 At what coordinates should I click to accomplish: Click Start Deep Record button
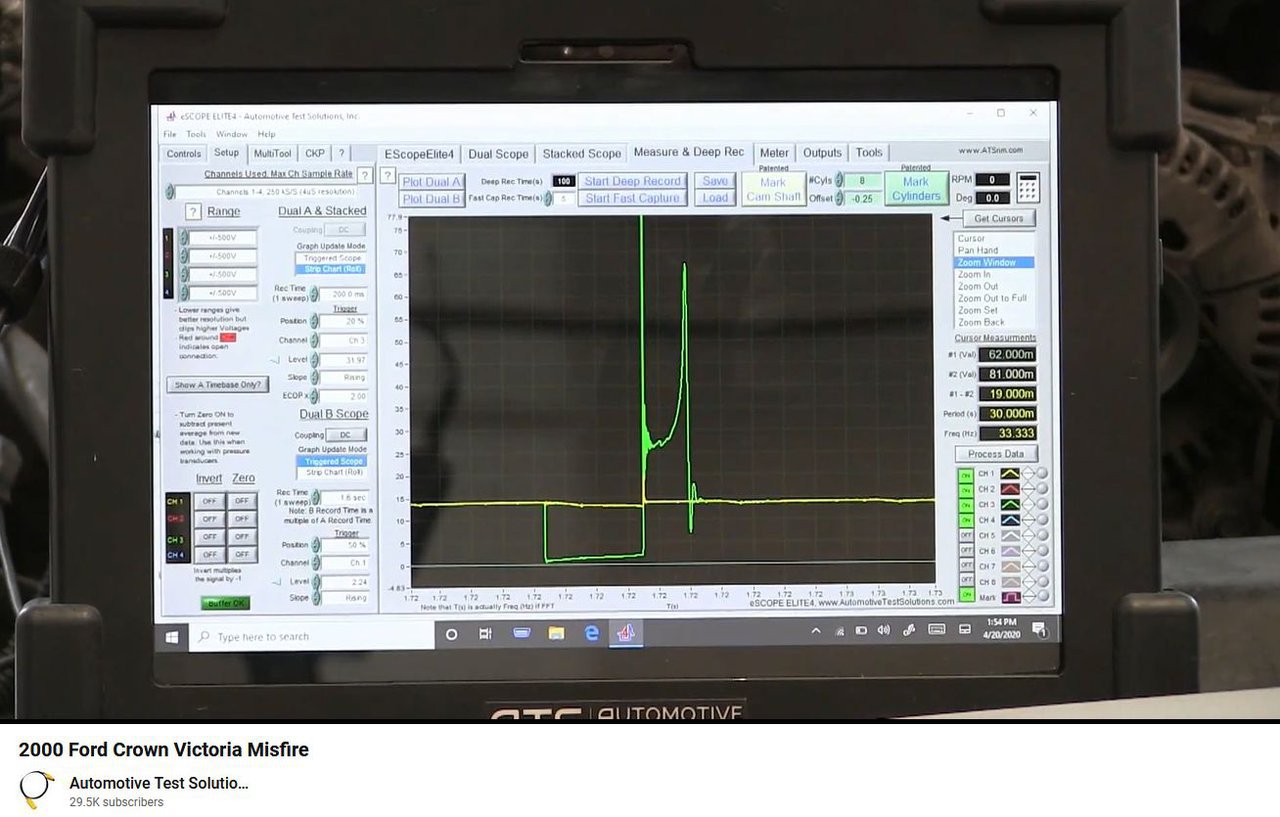point(632,181)
